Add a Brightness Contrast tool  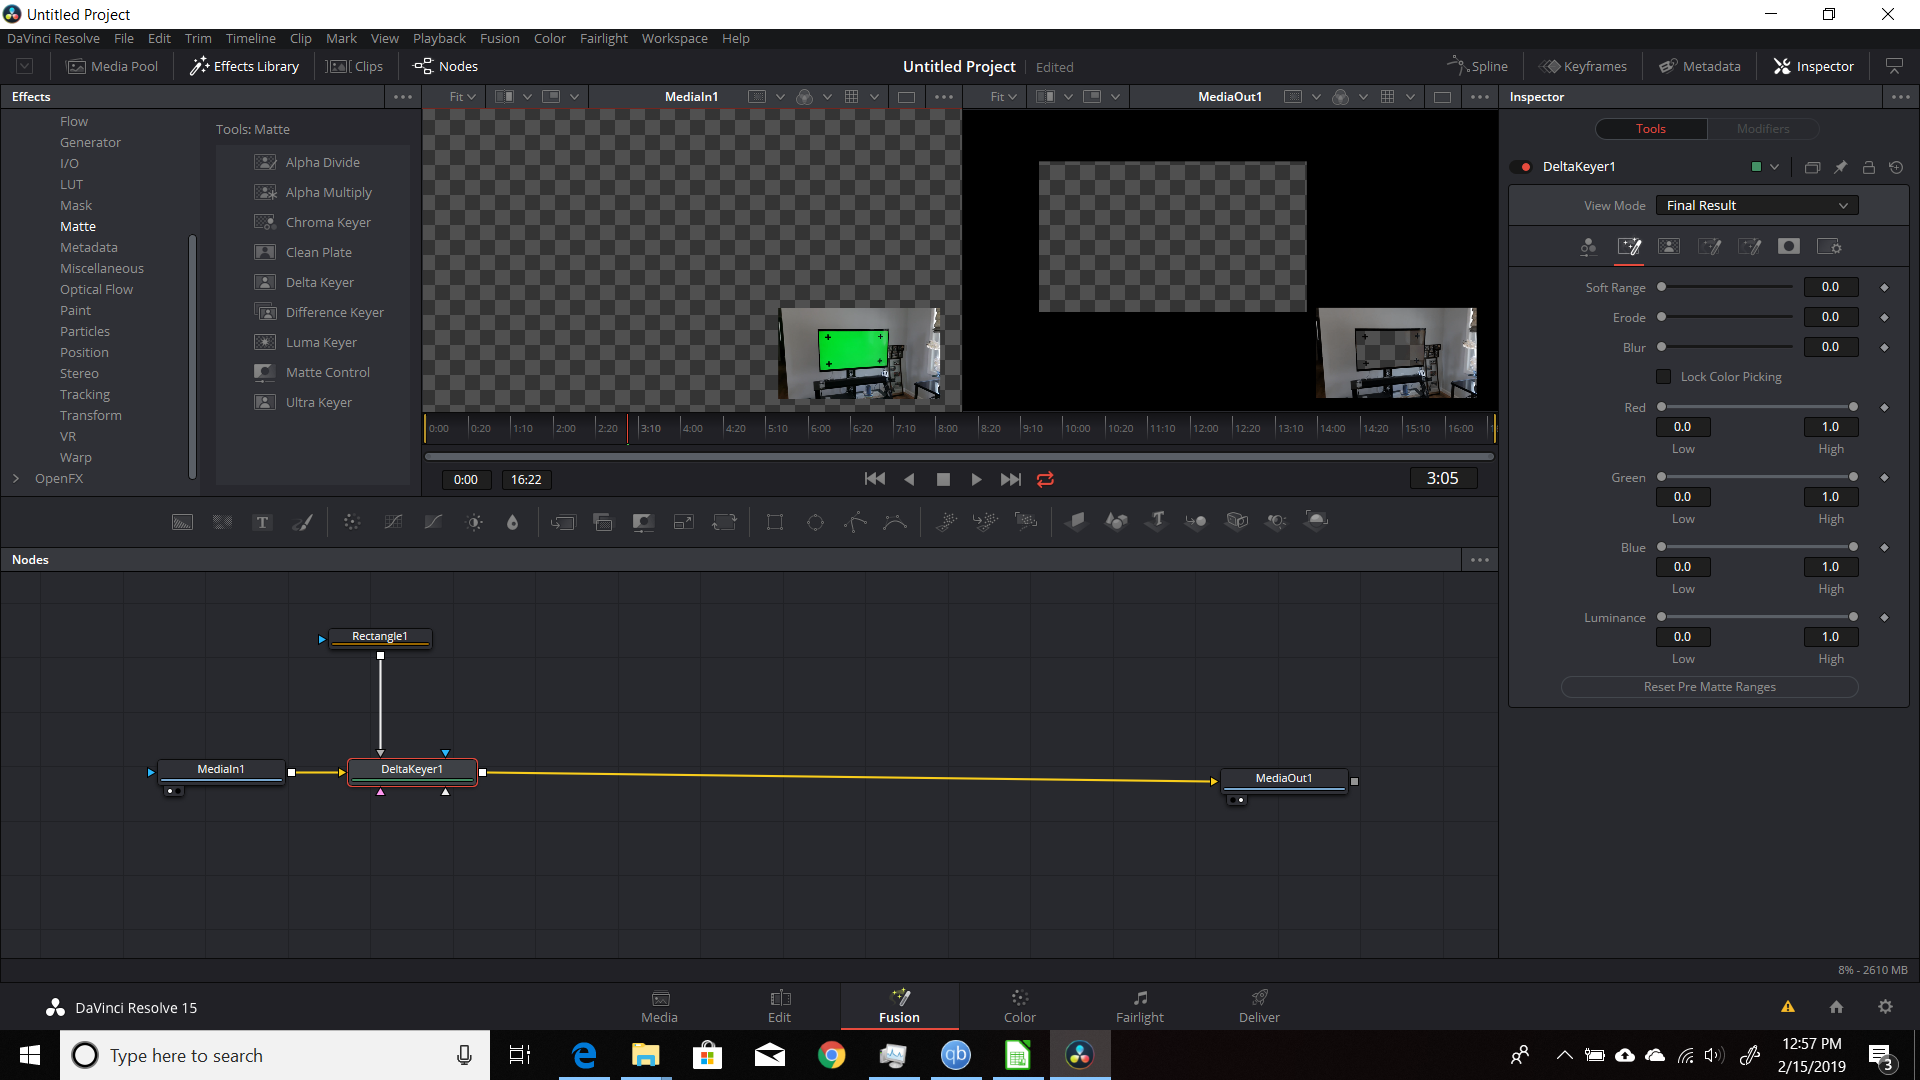(x=474, y=522)
